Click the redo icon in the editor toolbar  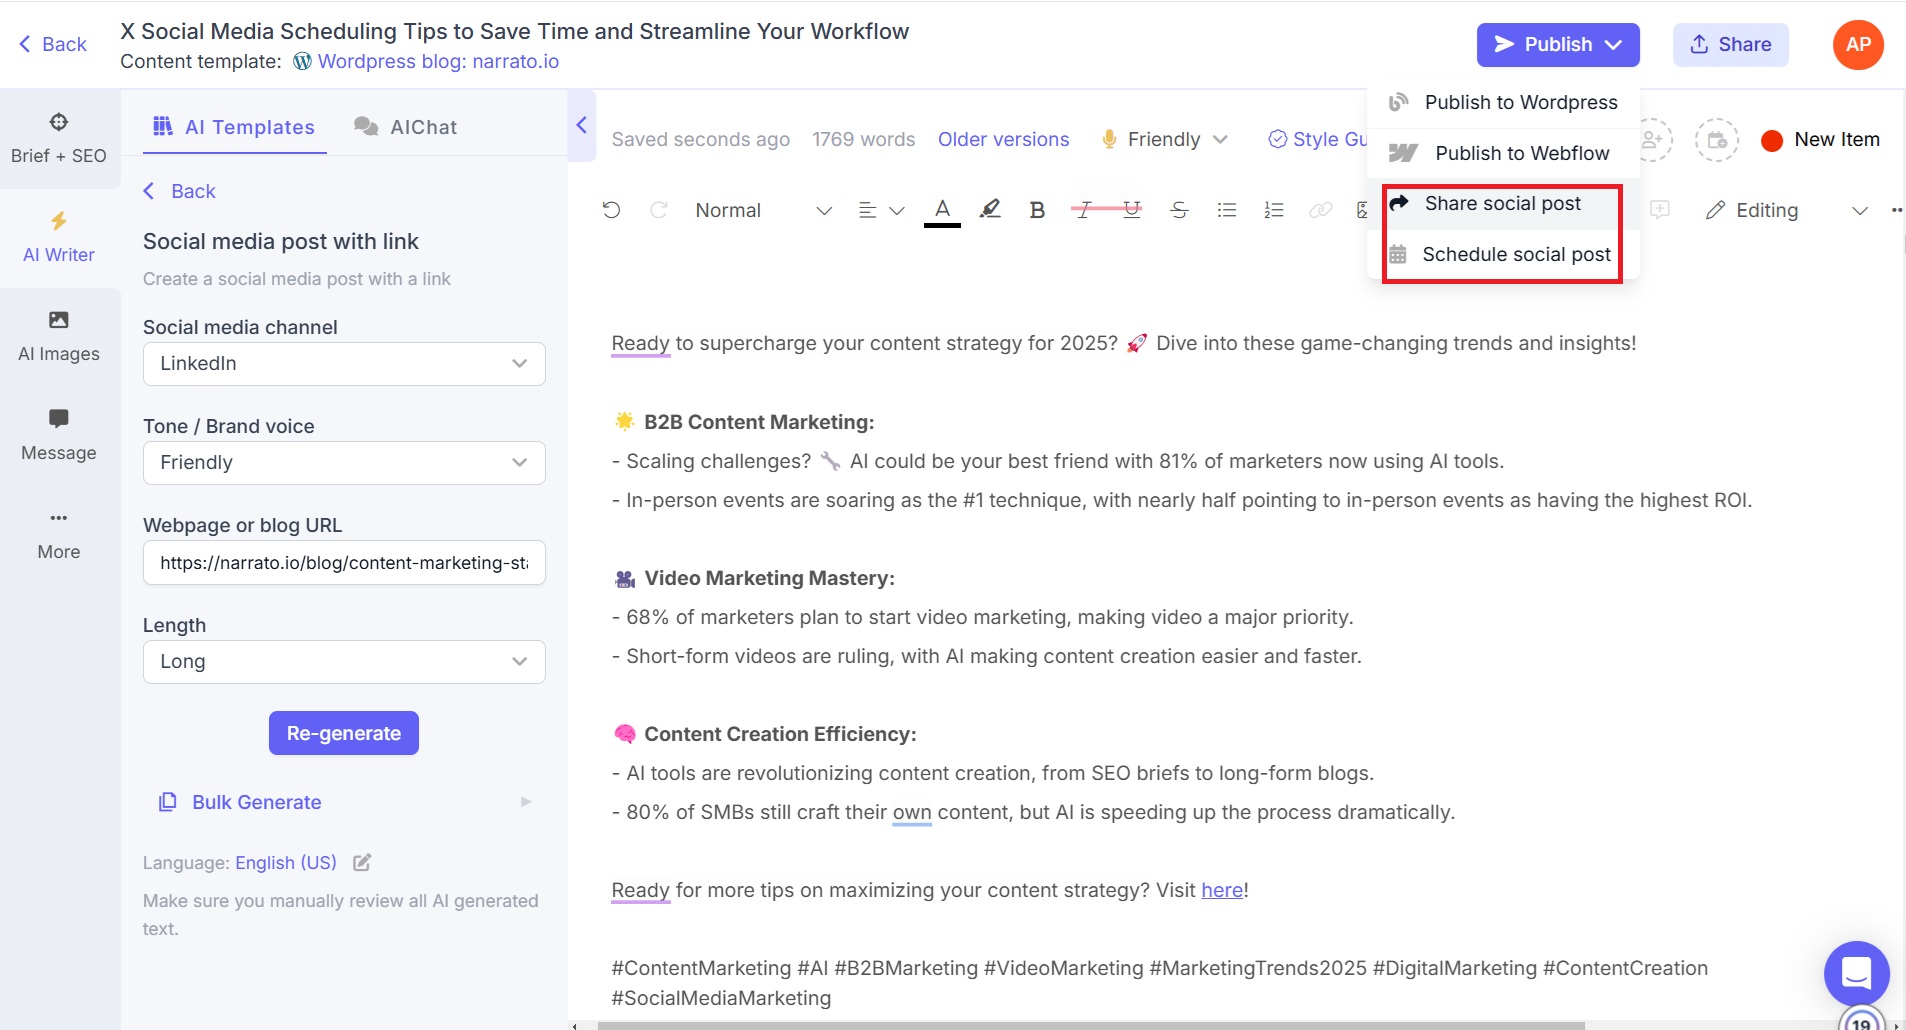[658, 210]
